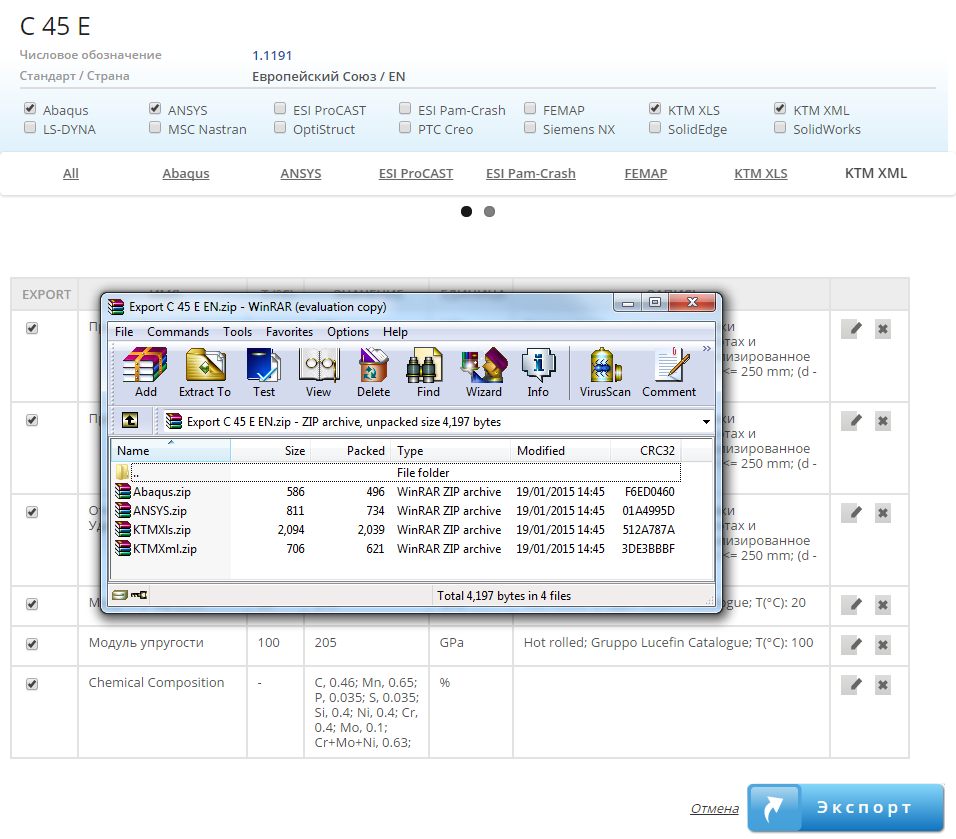Enable the FEMAP export checkbox

(530, 109)
